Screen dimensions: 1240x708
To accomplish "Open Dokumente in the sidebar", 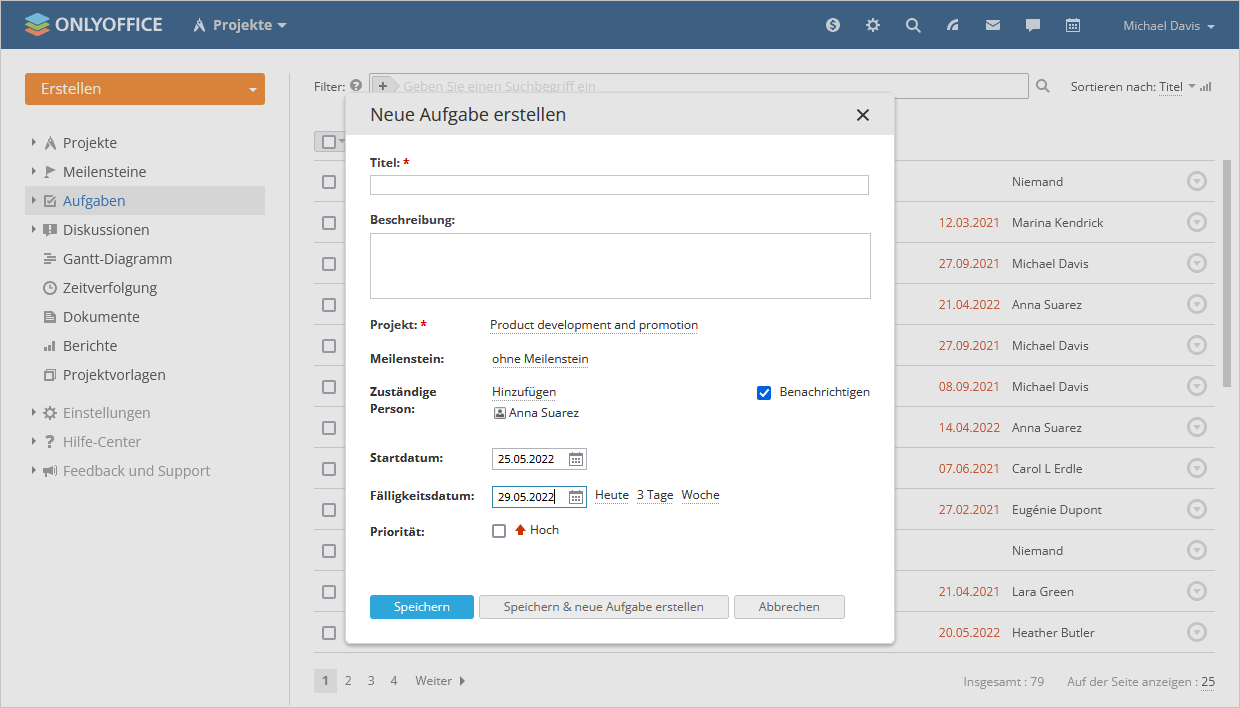I will tap(101, 317).
